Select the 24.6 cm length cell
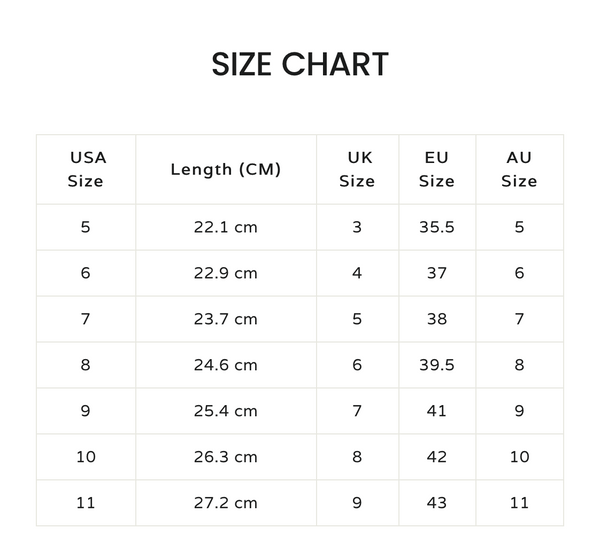The height and width of the screenshot is (544, 600). (x=226, y=365)
